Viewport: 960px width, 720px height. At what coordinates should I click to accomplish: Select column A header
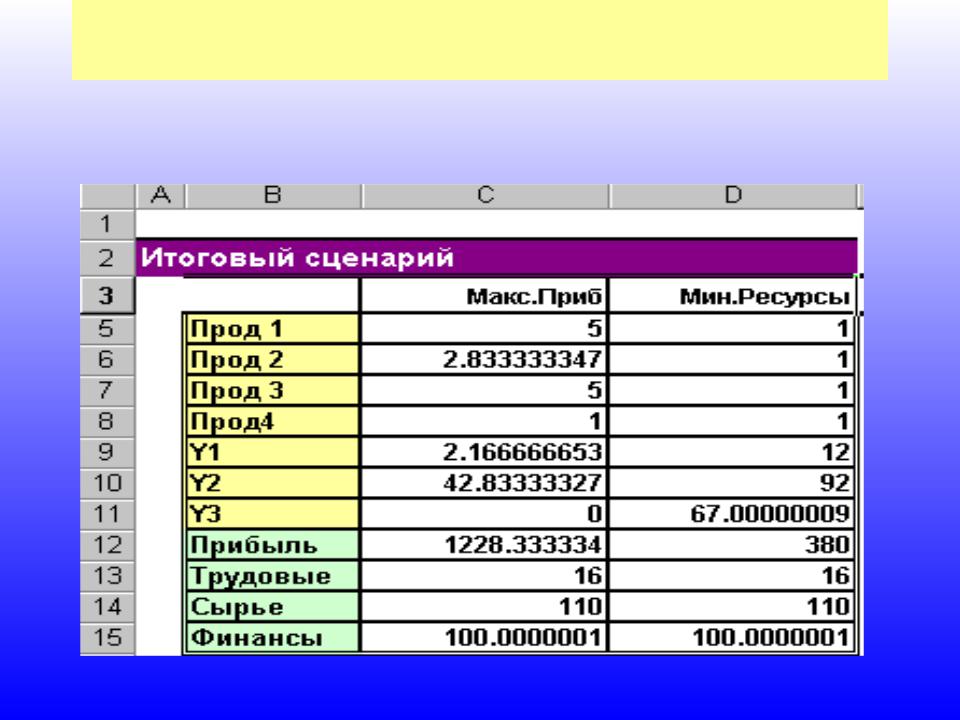click(160, 196)
